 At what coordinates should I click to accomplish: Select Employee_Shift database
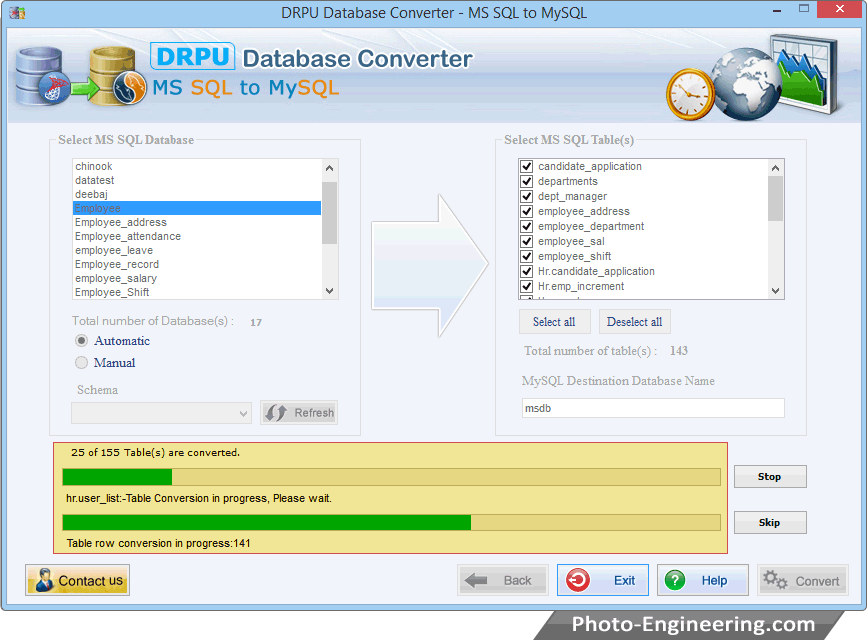coord(196,292)
